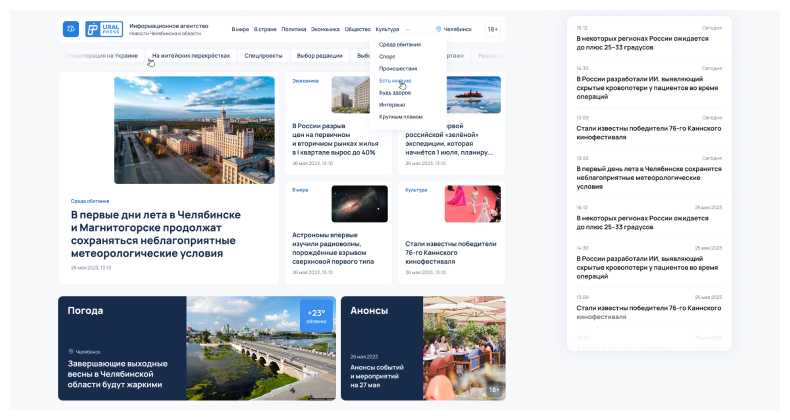Click the Выбор редакции tag button

tap(319, 55)
